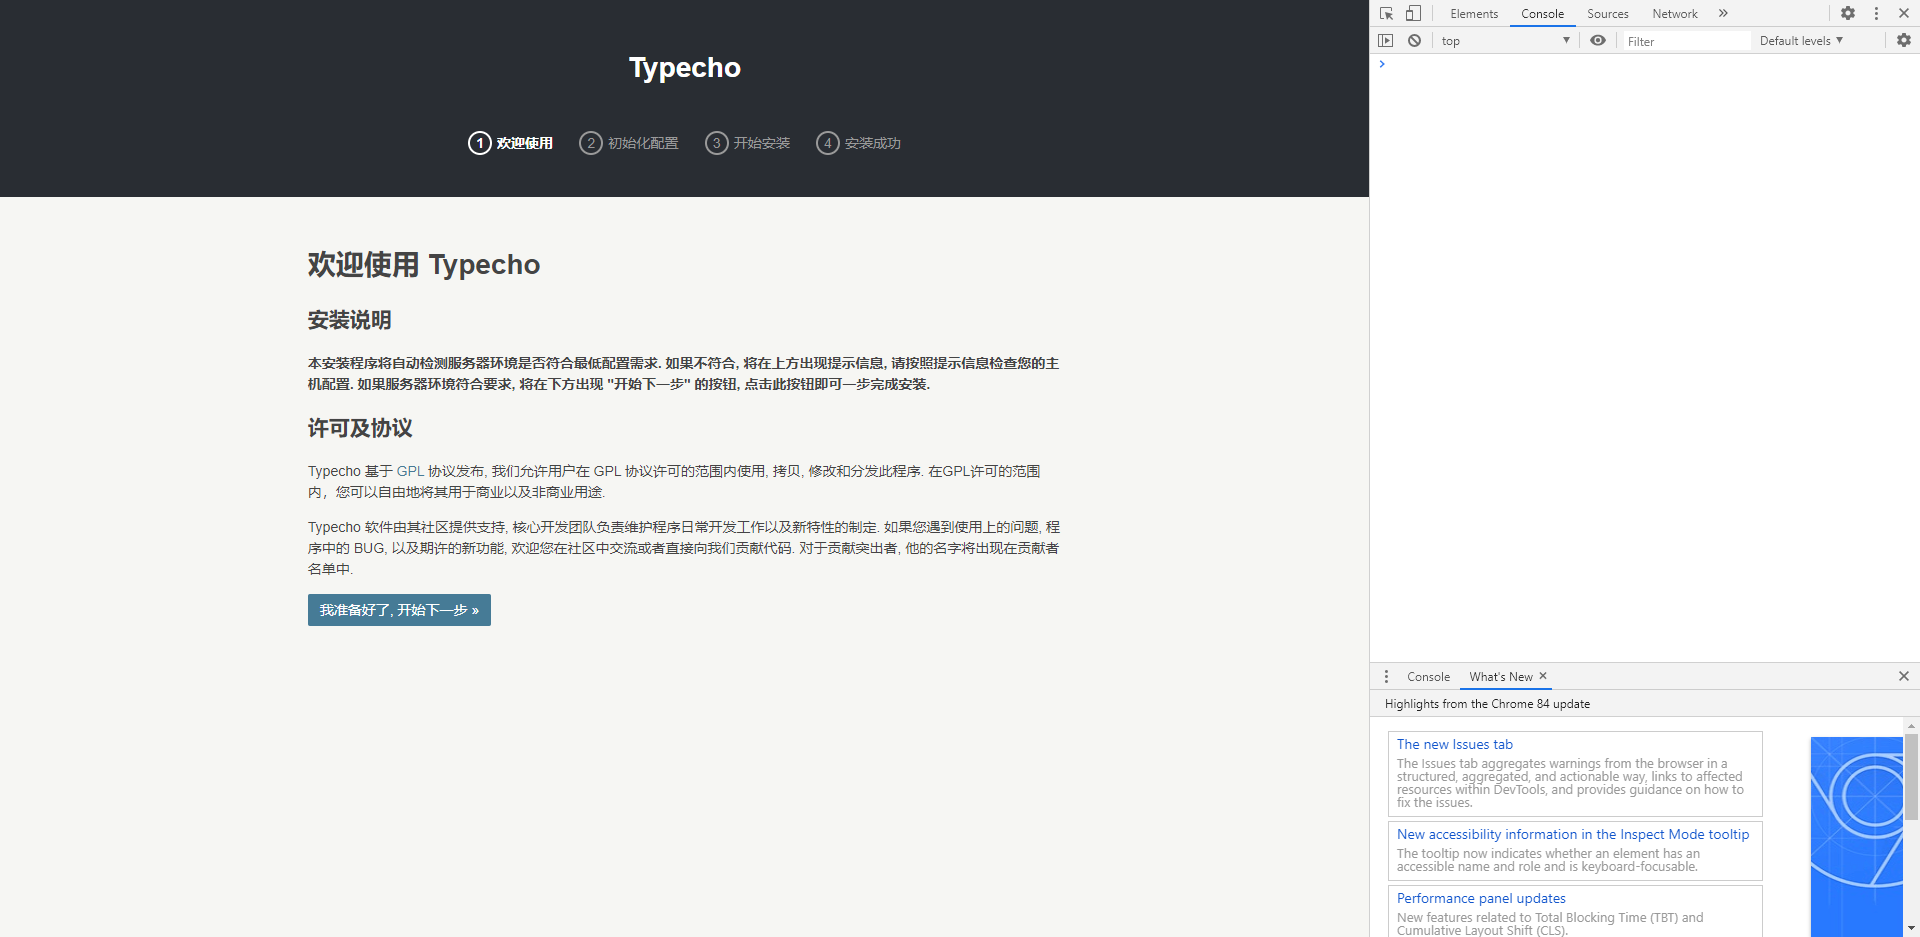Click the 欢迎使用 Typecho heading
Screen dimensions: 1920x937
click(424, 264)
